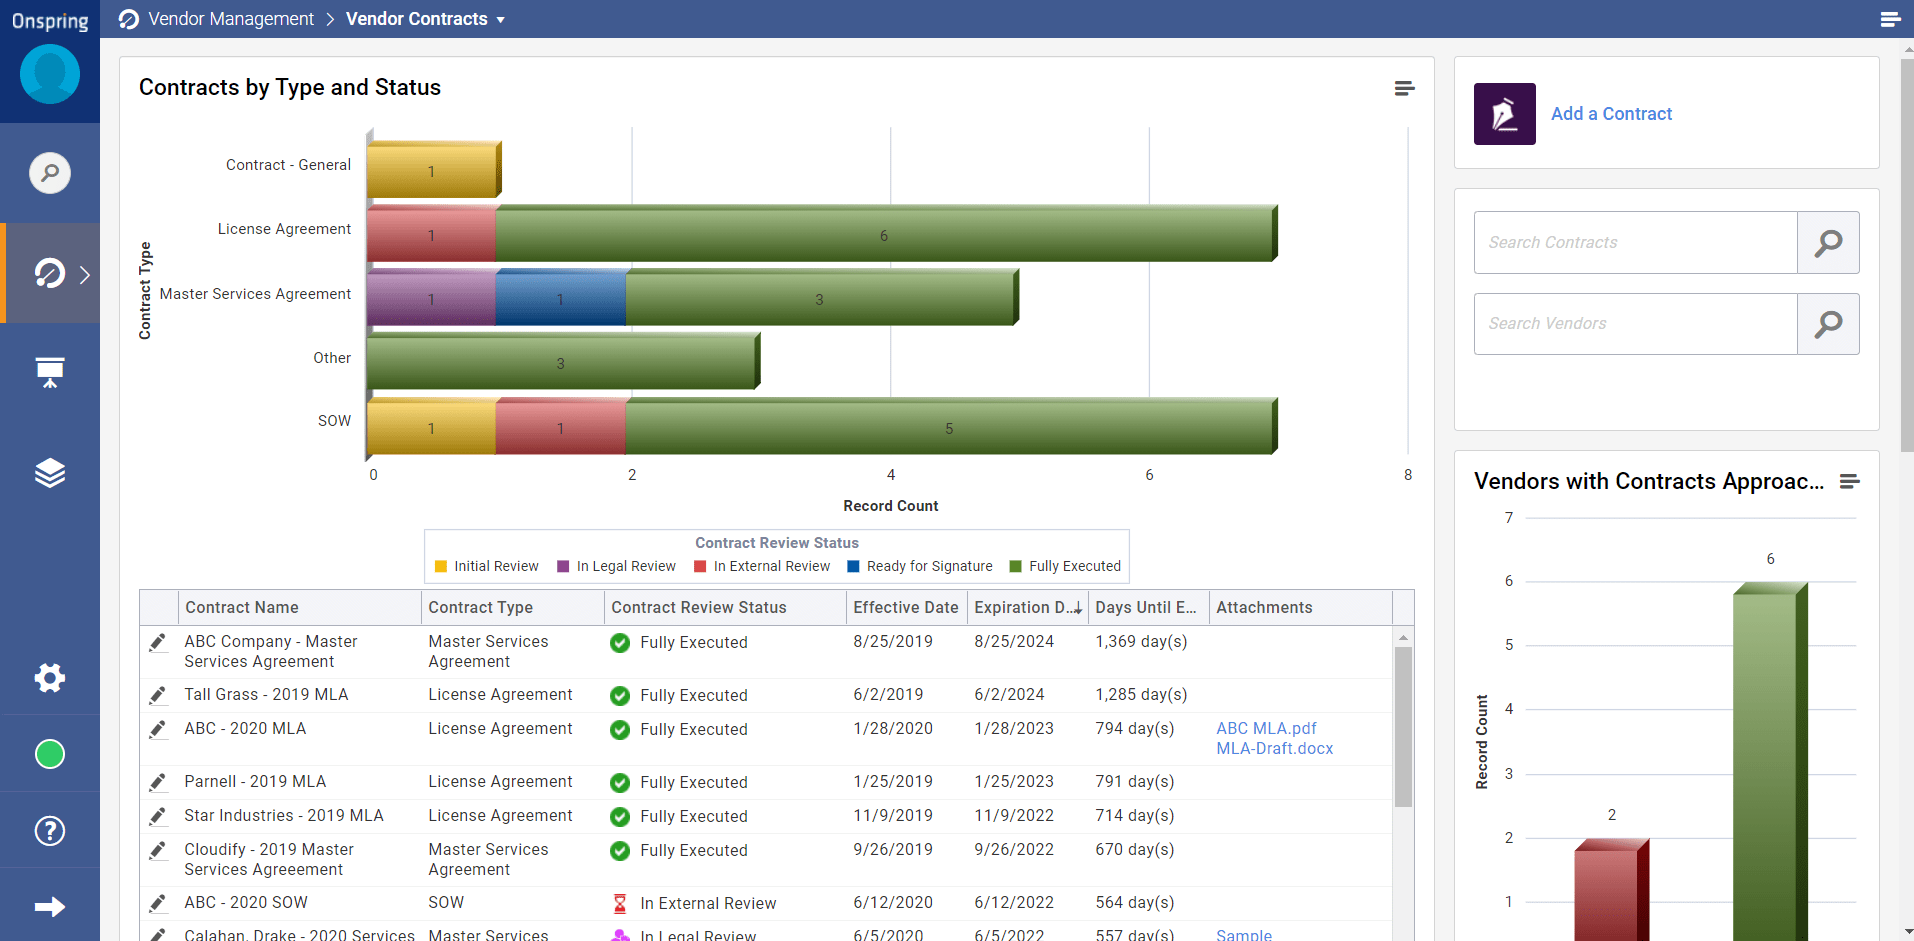The height and width of the screenshot is (941, 1914).
Task: Click green bar with value 6 in Vendors chart
Action: point(1768,762)
